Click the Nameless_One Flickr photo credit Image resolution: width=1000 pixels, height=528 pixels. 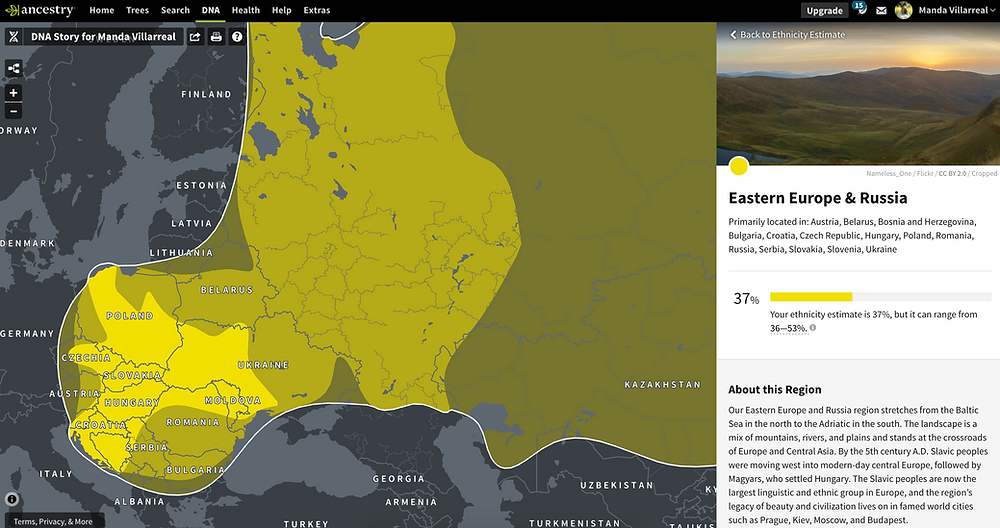pyautogui.click(x=931, y=173)
